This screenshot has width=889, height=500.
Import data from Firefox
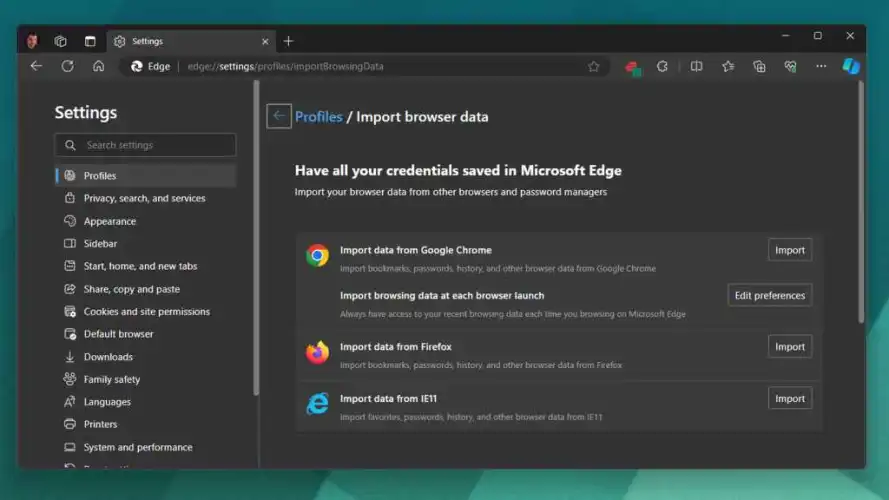point(789,347)
